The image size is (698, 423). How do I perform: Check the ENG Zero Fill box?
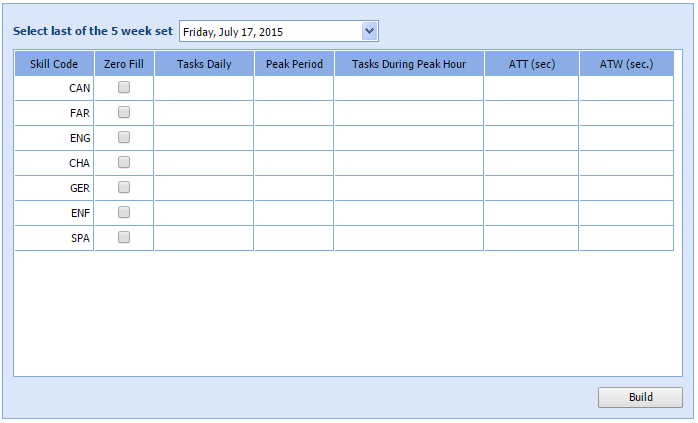point(124,138)
